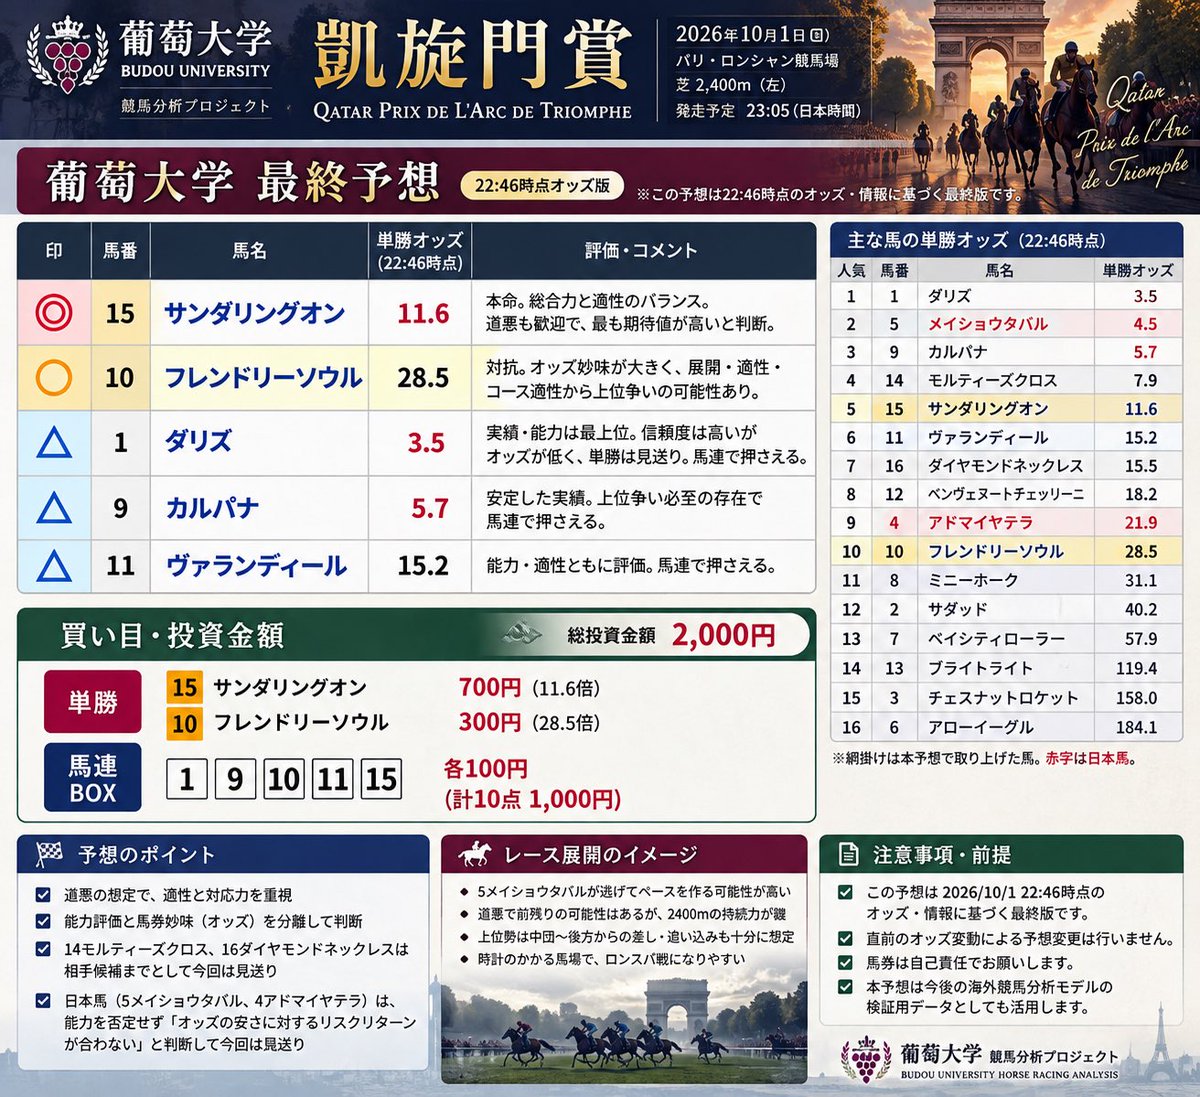Click the 22:46時点オッズ版 pill label

click(542, 186)
